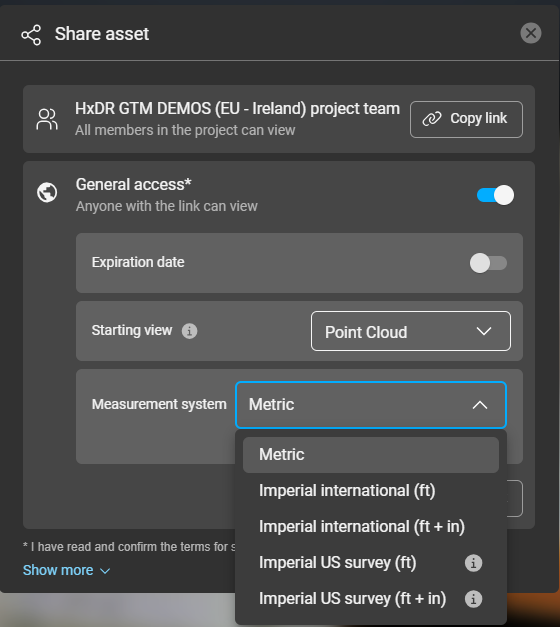
Task: Select Metric from the options list
Action: tap(371, 455)
